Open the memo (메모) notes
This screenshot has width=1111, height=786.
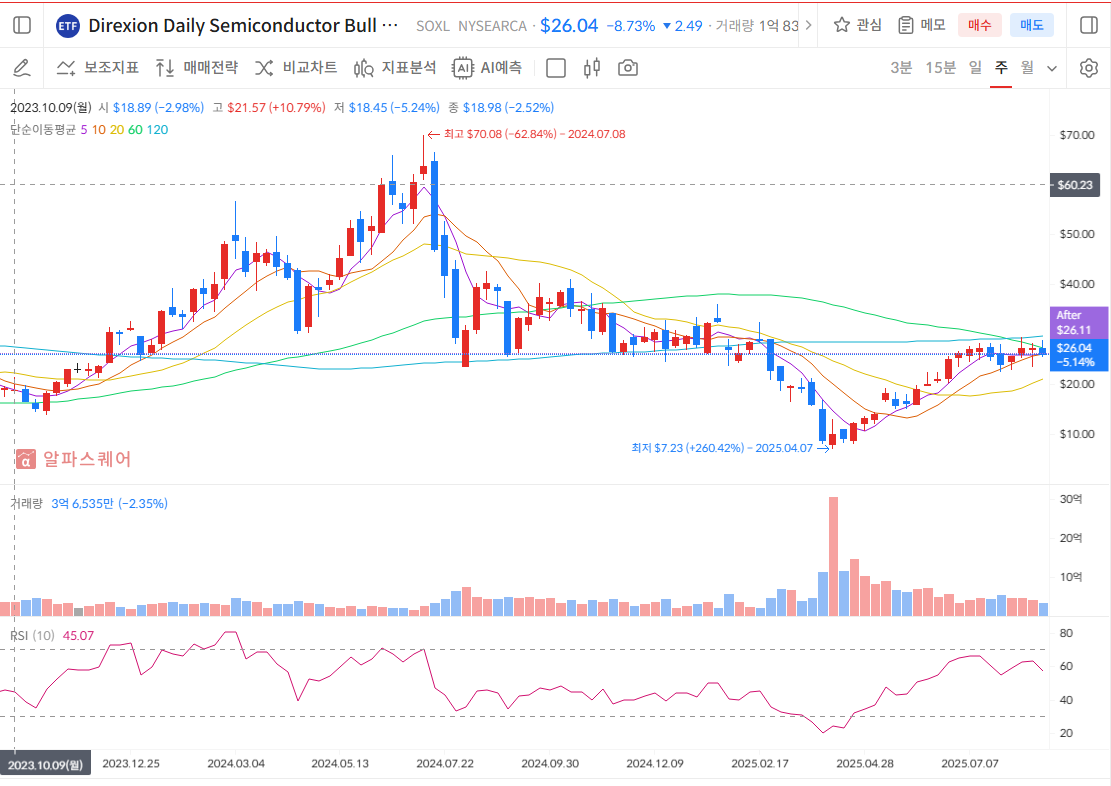click(x=922, y=26)
